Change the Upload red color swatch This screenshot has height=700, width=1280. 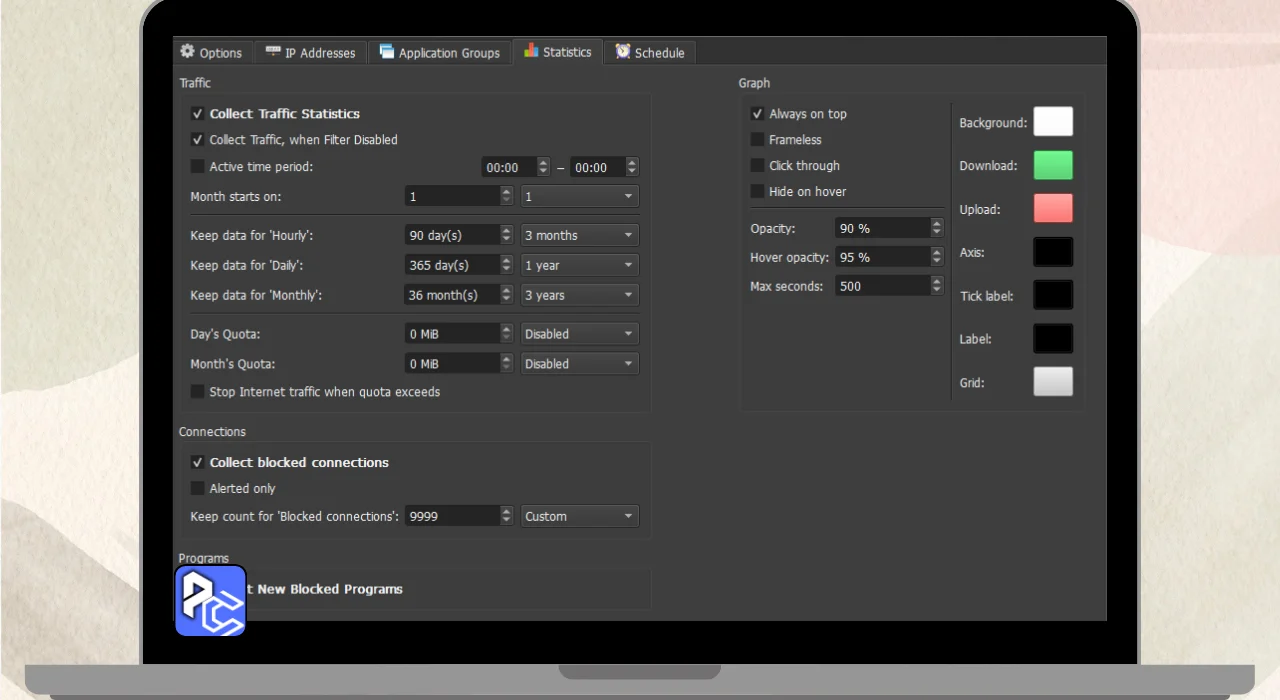click(x=1053, y=209)
